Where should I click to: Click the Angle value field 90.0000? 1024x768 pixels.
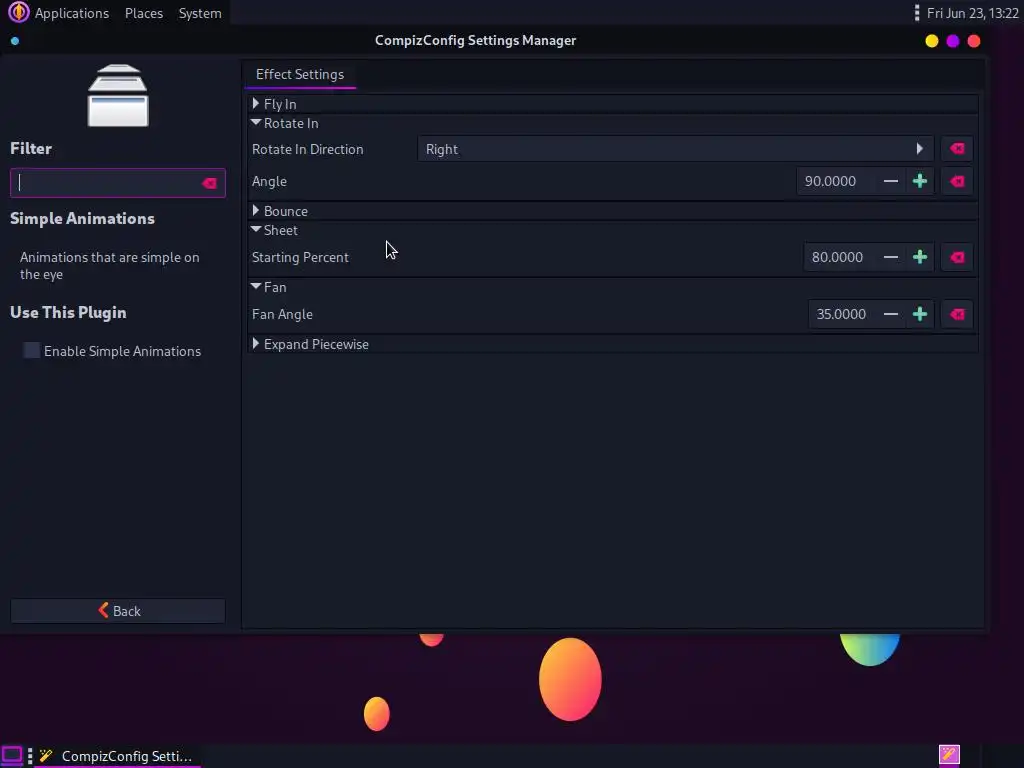coord(836,181)
